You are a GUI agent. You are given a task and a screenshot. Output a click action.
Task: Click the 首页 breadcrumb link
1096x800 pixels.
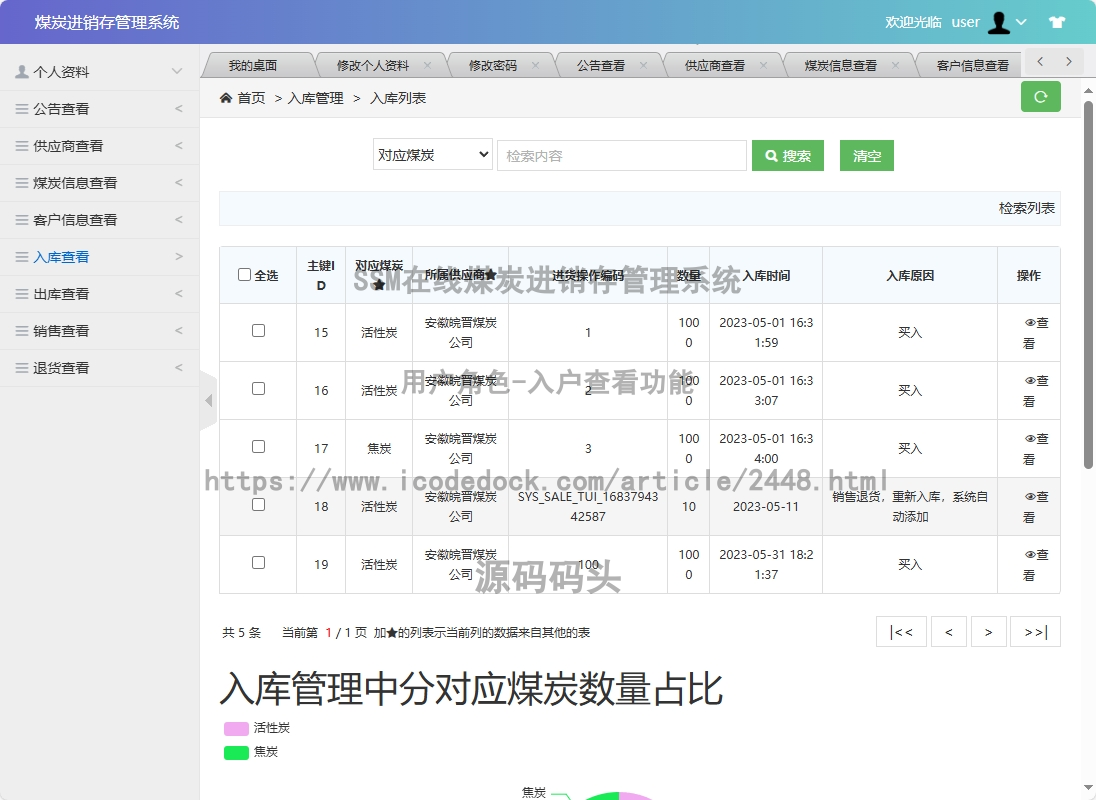click(252, 99)
